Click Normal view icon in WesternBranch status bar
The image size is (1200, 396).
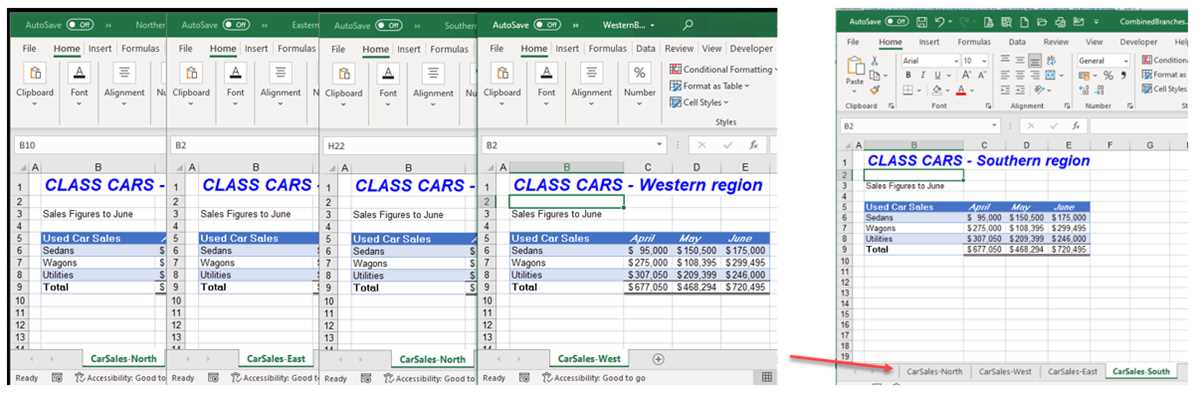click(x=767, y=377)
